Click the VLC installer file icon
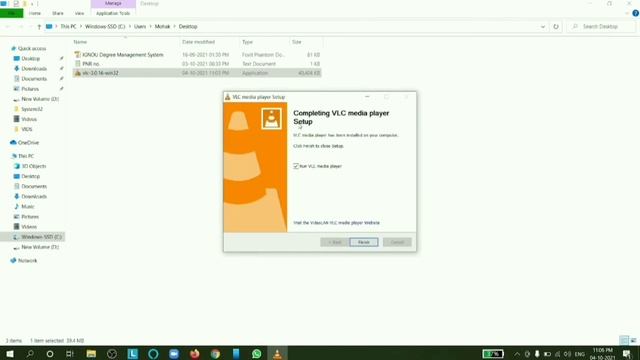 click(x=78, y=73)
